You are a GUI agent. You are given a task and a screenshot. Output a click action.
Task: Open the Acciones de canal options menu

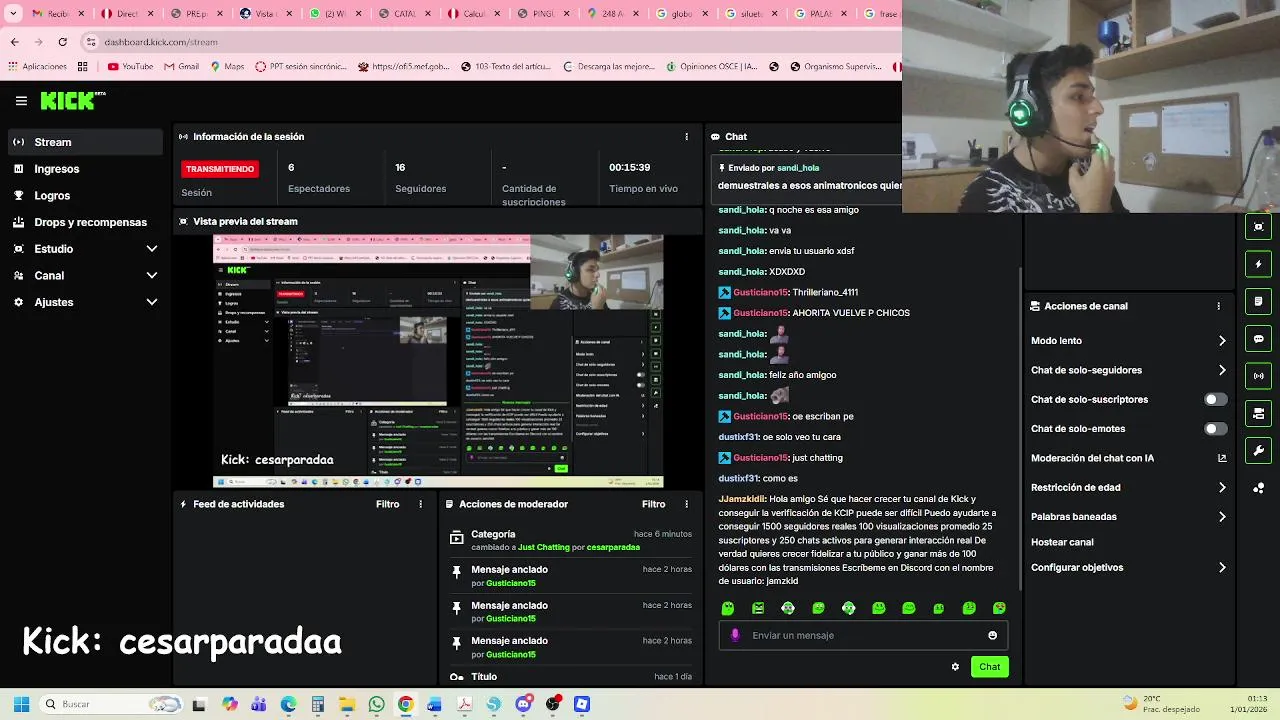coord(1218,306)
